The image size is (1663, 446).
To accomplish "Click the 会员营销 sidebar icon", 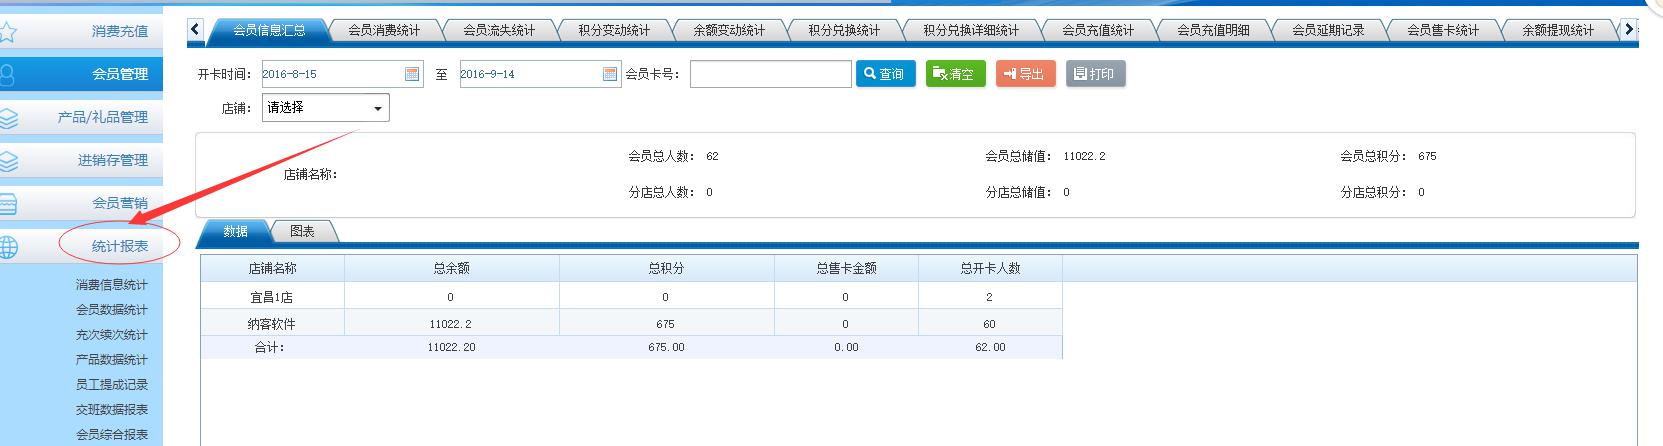I will [x=8, y=204].
